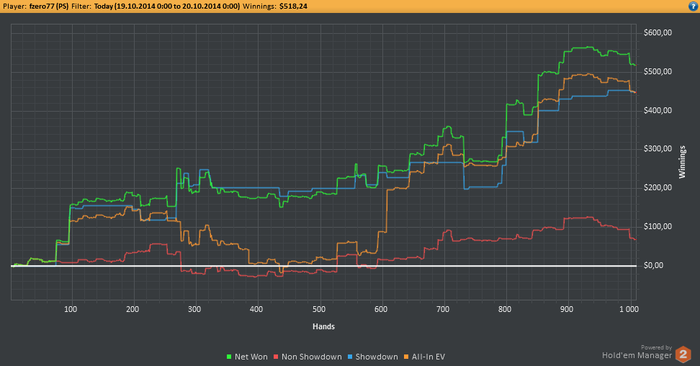The width and height of the screenshot is (700, 366).
Task: Click the 300 hands axis label
Action: click(195, 309)
